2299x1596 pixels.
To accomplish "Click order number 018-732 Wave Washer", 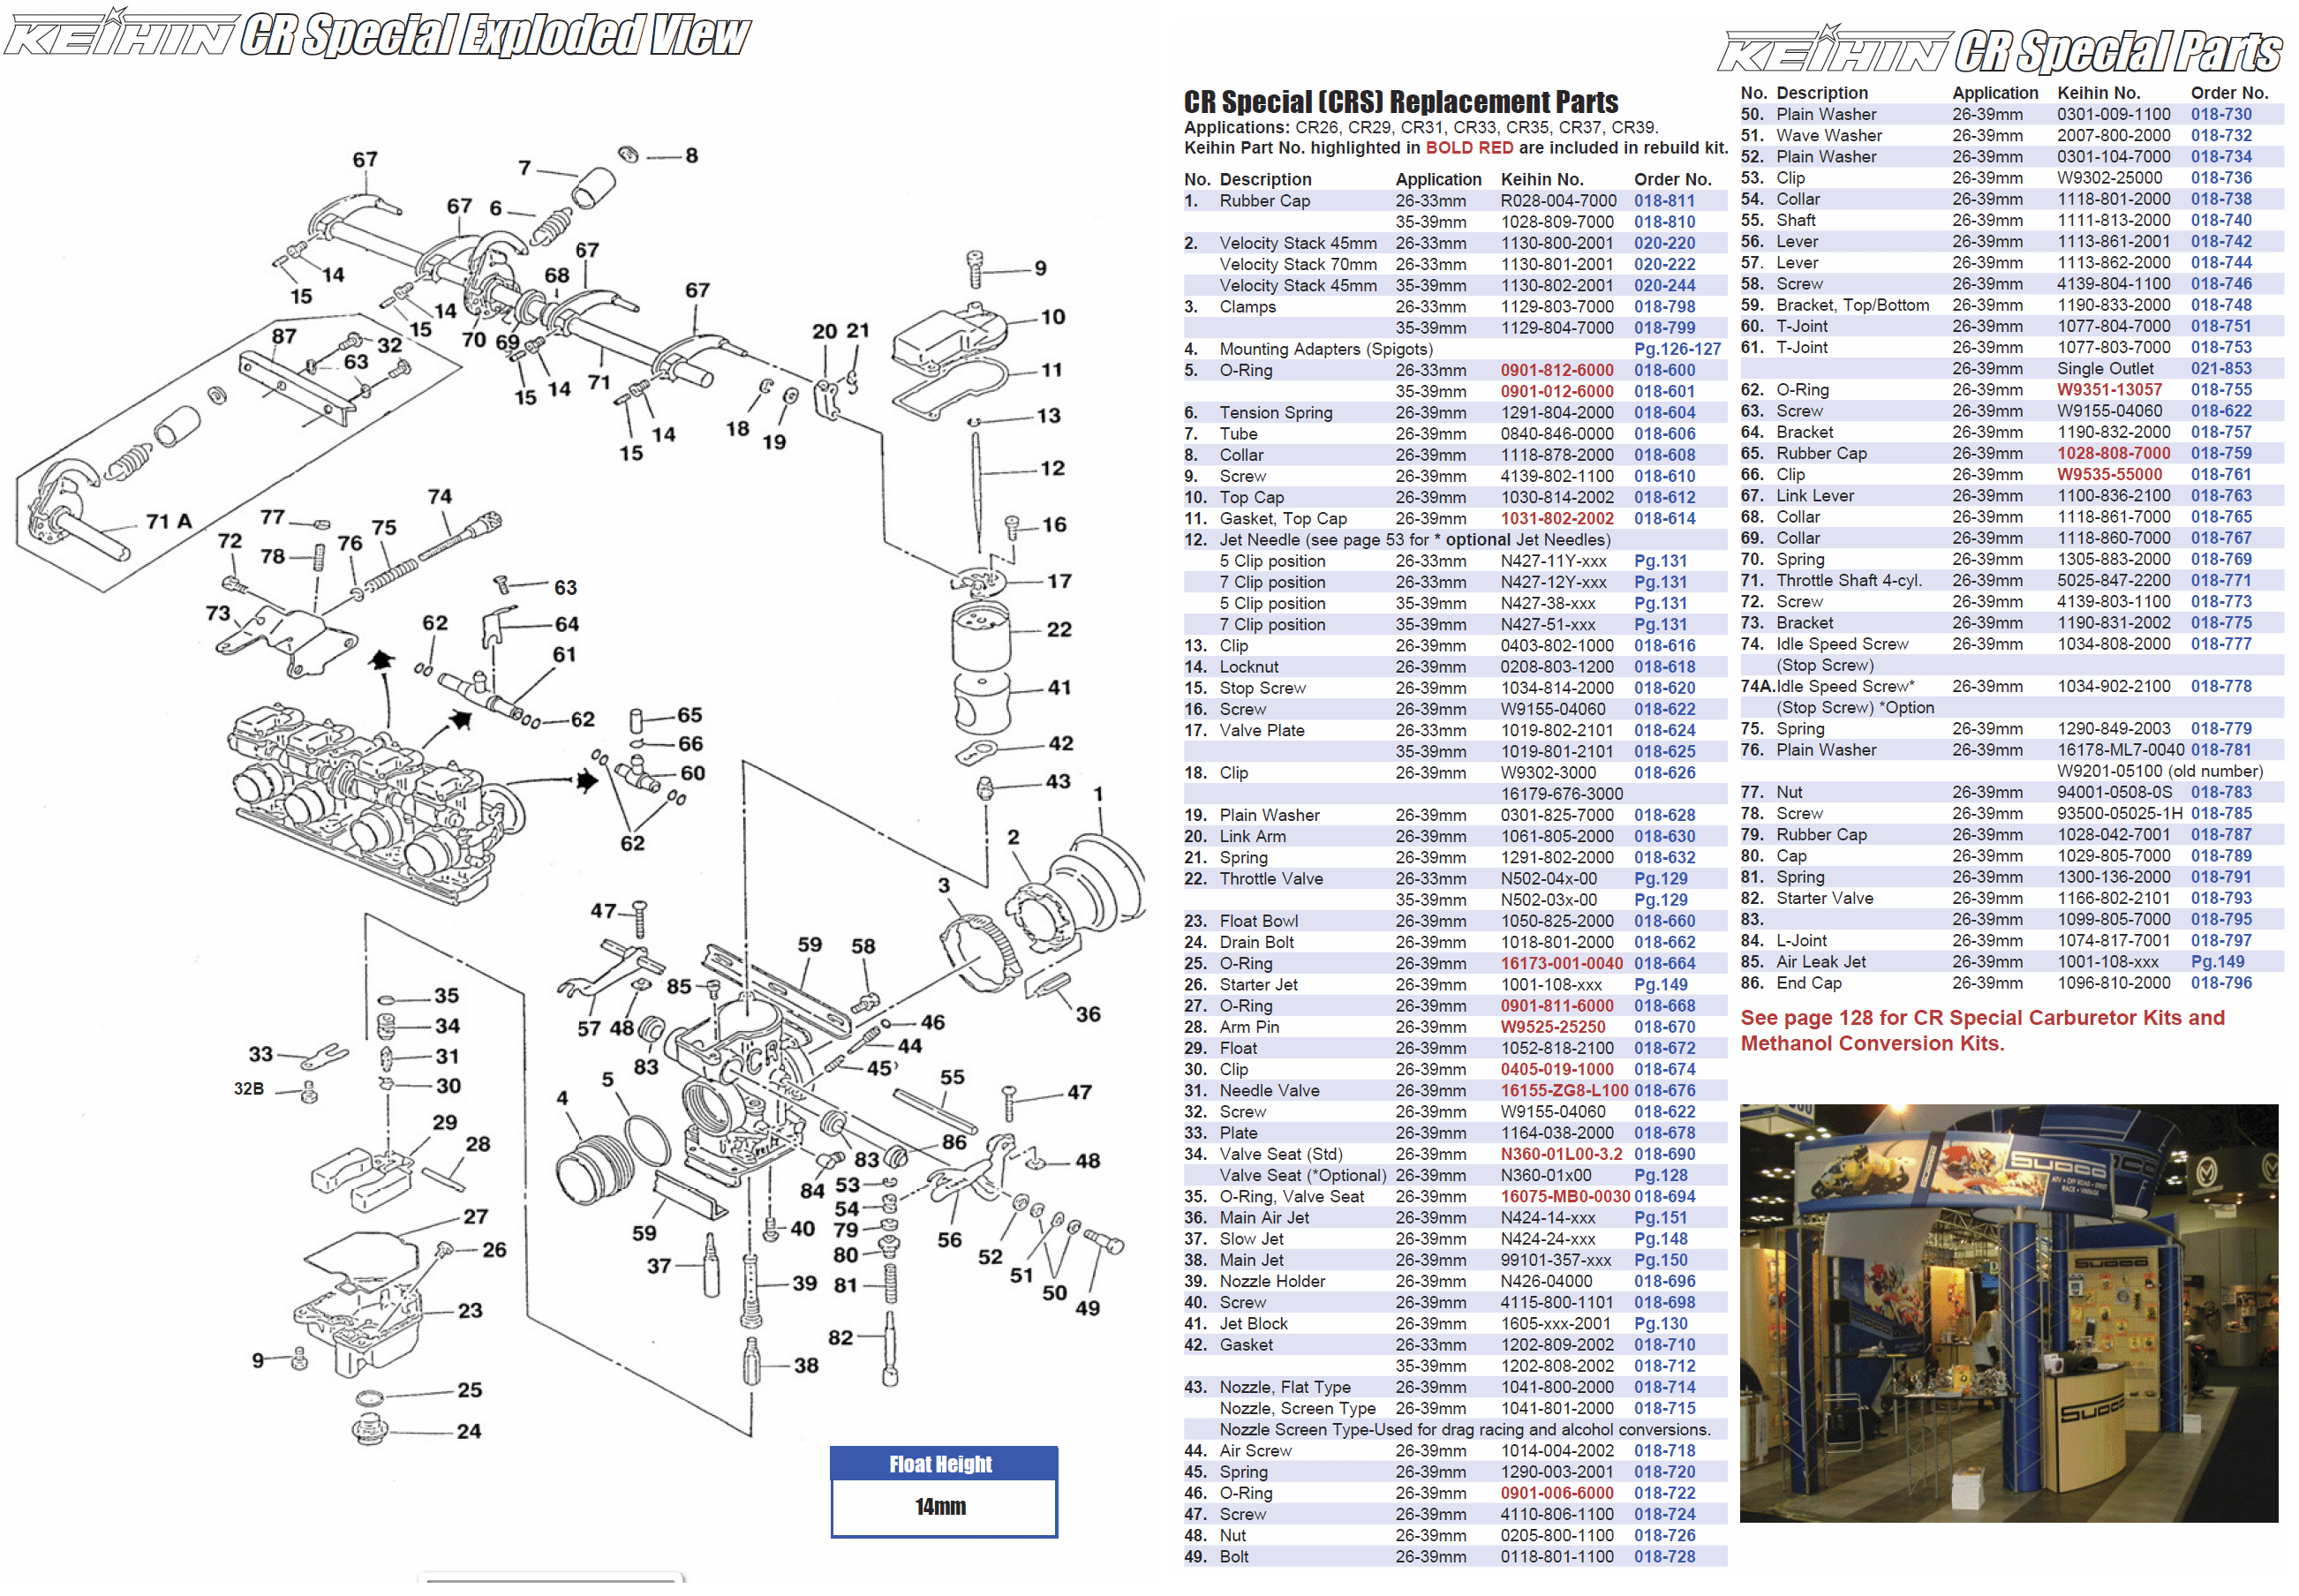I will click(2221, 136).
